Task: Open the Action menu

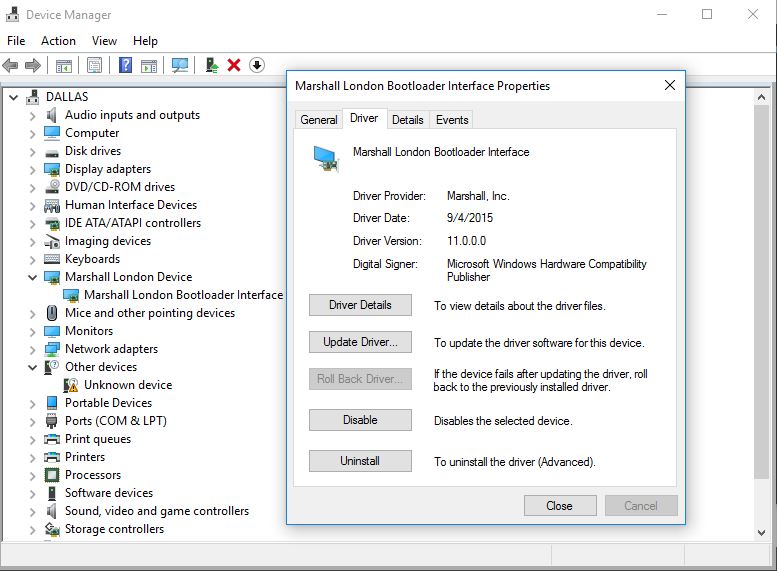Action: pyautogui.click(x=58, y=41)
